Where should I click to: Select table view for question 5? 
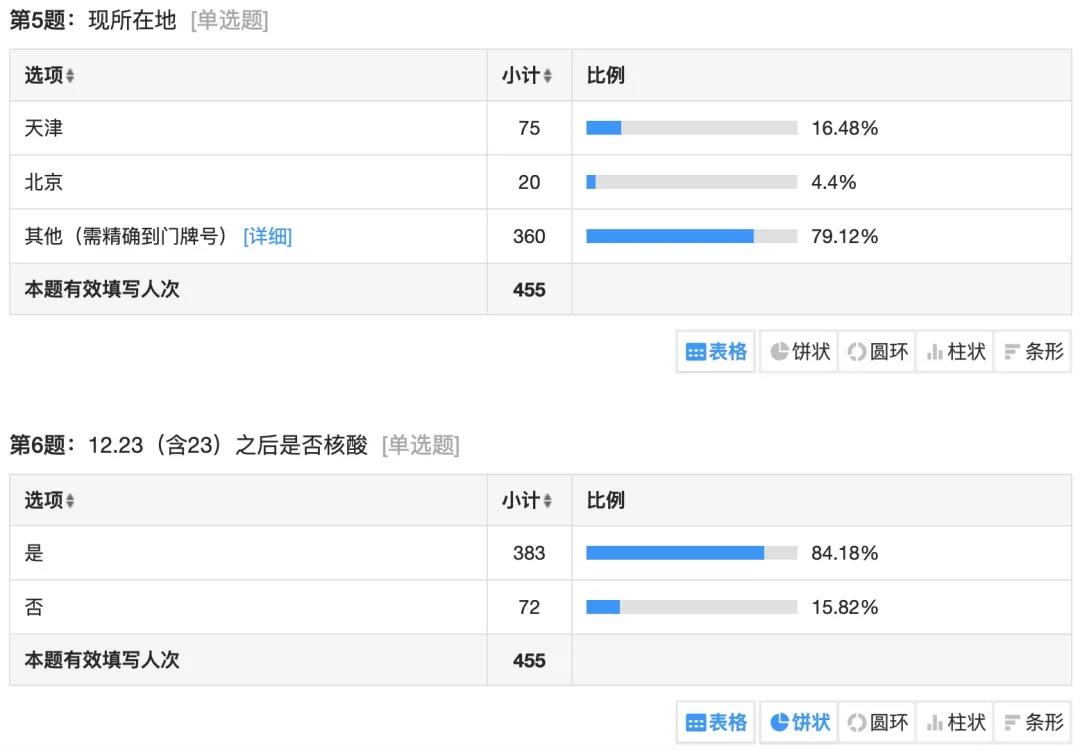coord(716,352)
